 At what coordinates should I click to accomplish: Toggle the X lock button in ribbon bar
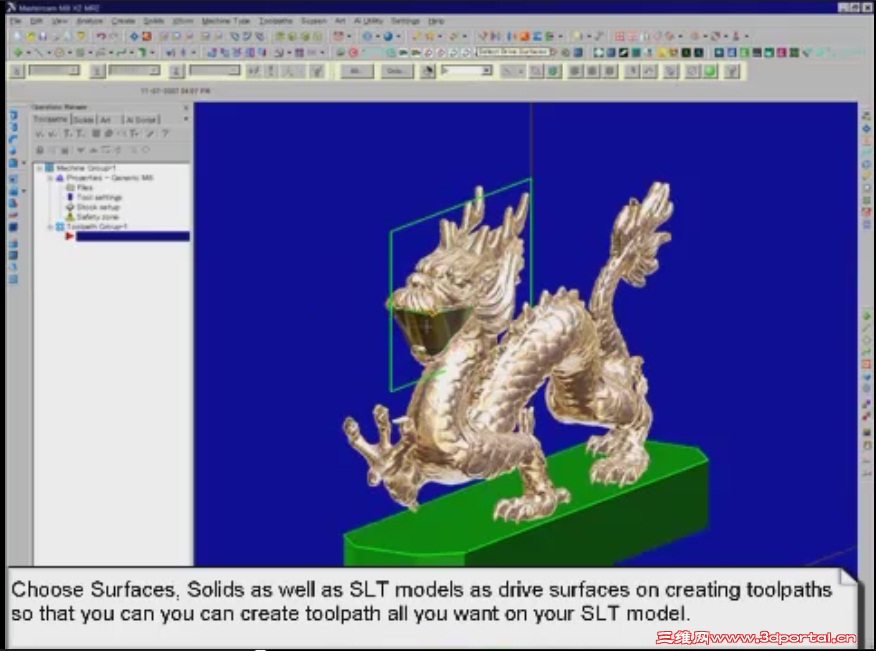point(17,71)
